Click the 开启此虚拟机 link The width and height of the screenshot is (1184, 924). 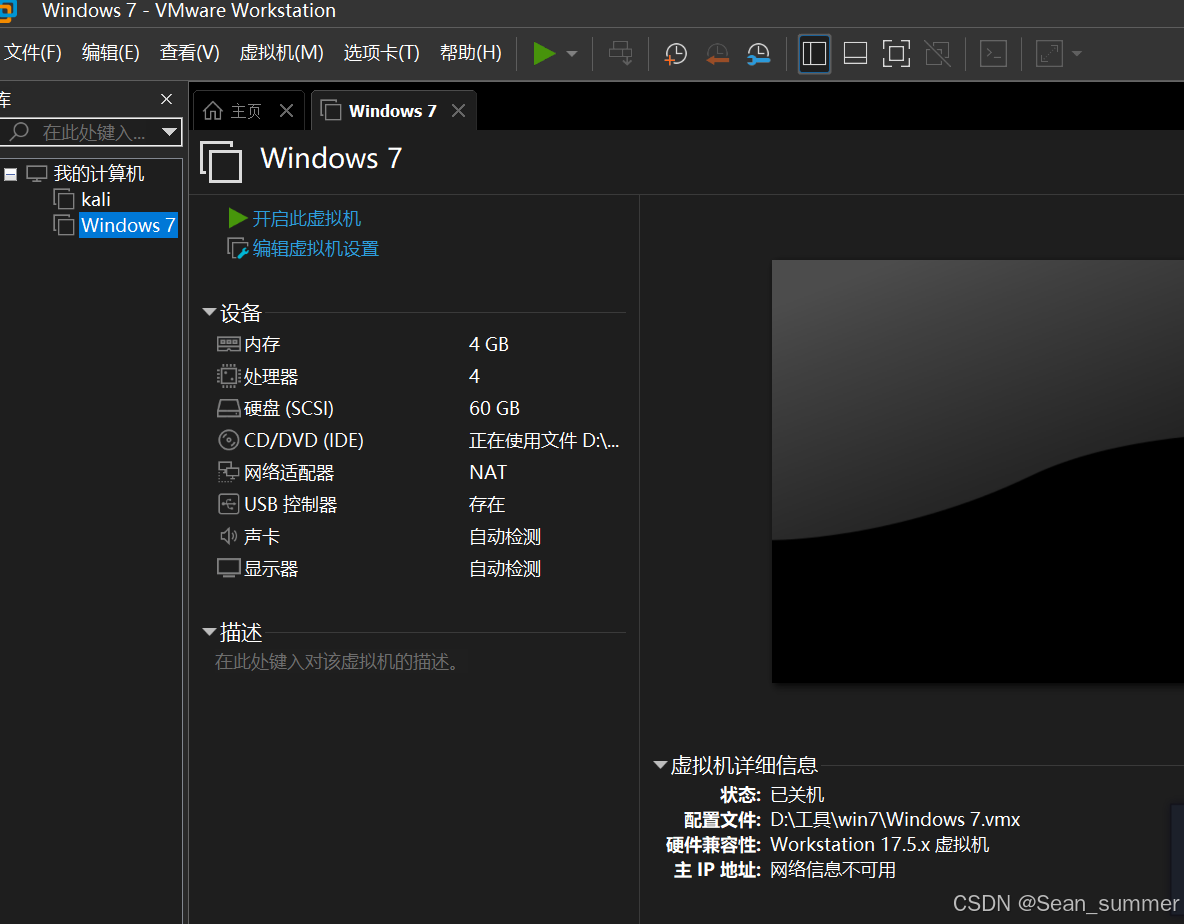click(306, 218)
